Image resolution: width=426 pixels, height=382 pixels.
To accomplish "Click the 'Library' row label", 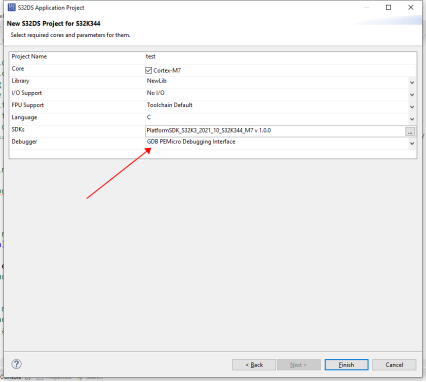I will click(20, 81).
